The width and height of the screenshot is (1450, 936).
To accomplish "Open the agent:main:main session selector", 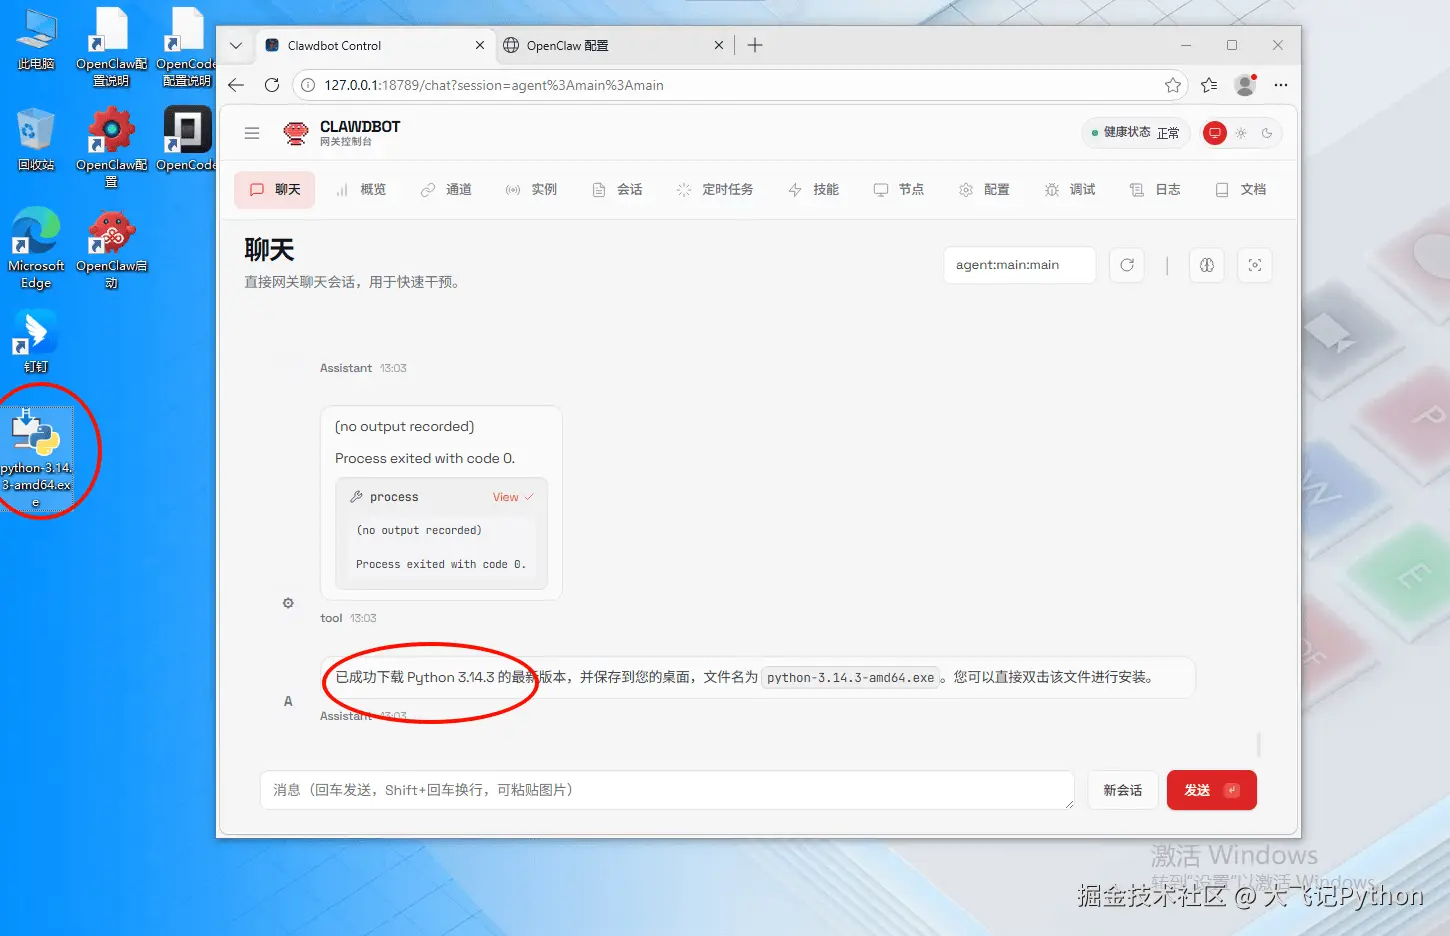I will click(1019, 265).
